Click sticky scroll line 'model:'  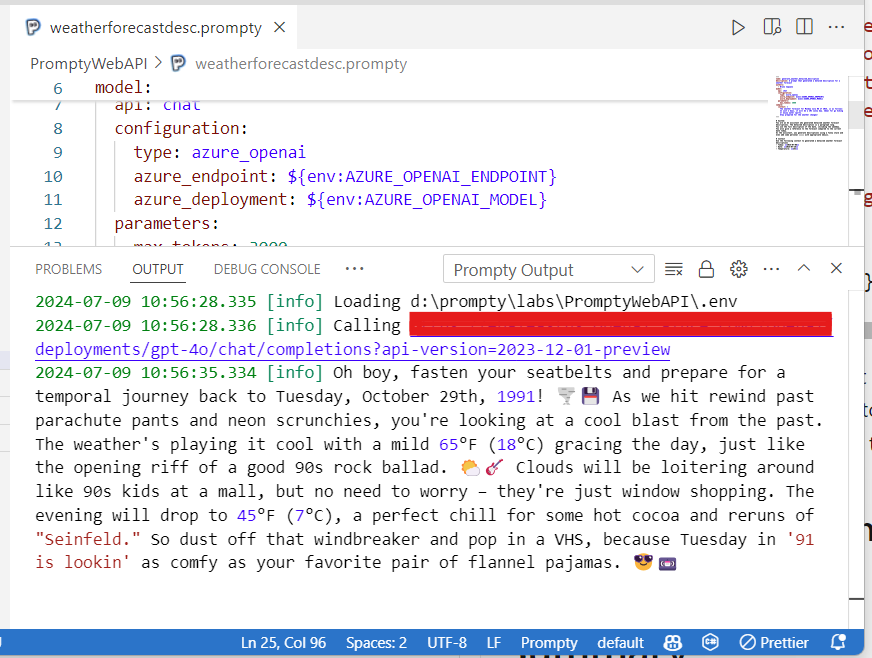coord(122,88)
